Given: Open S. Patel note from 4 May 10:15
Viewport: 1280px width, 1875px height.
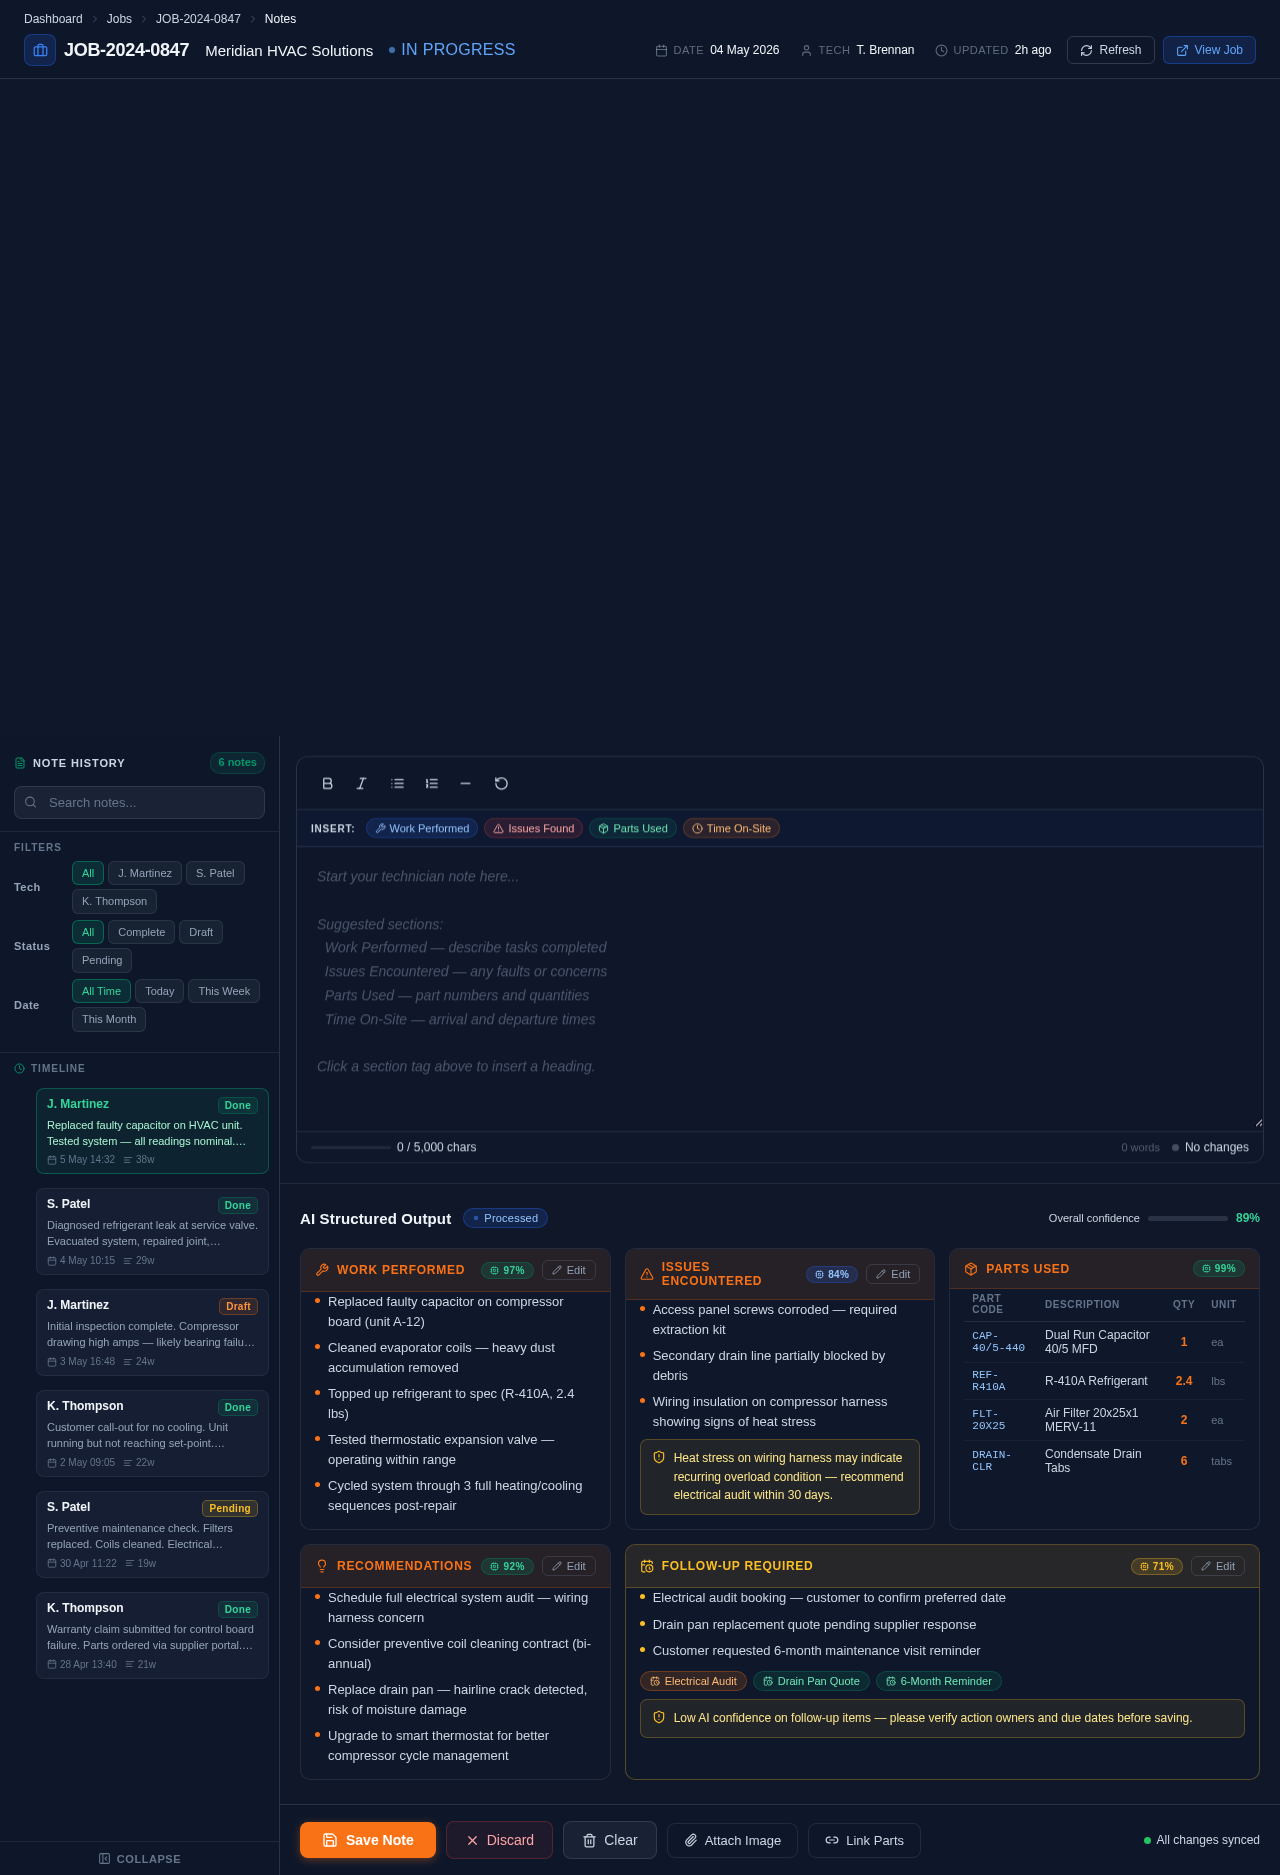Looking at the screenshot, I should click(x=152, y=1232).
